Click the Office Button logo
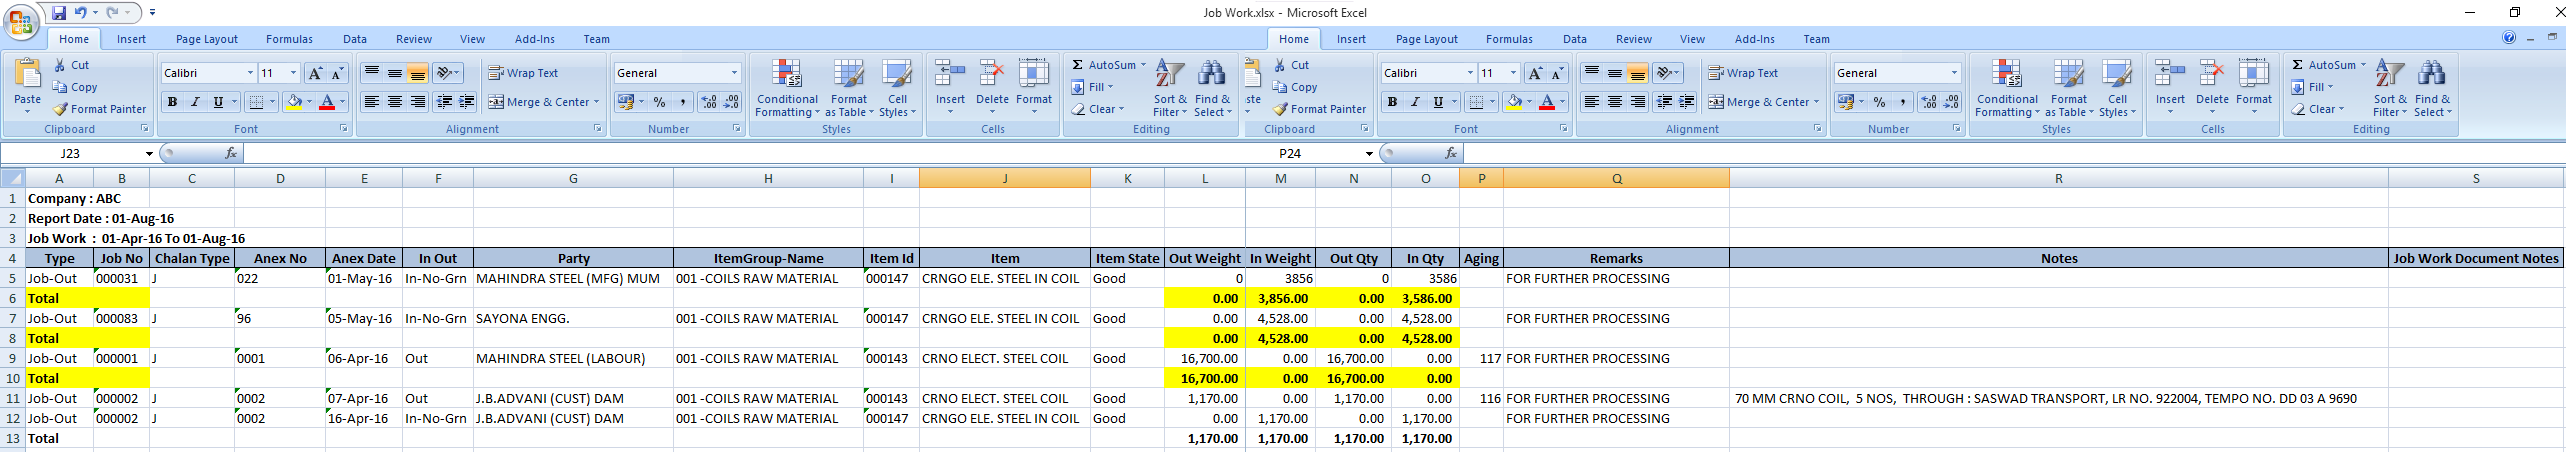The image size is (2566, 452). click(20, 21)
